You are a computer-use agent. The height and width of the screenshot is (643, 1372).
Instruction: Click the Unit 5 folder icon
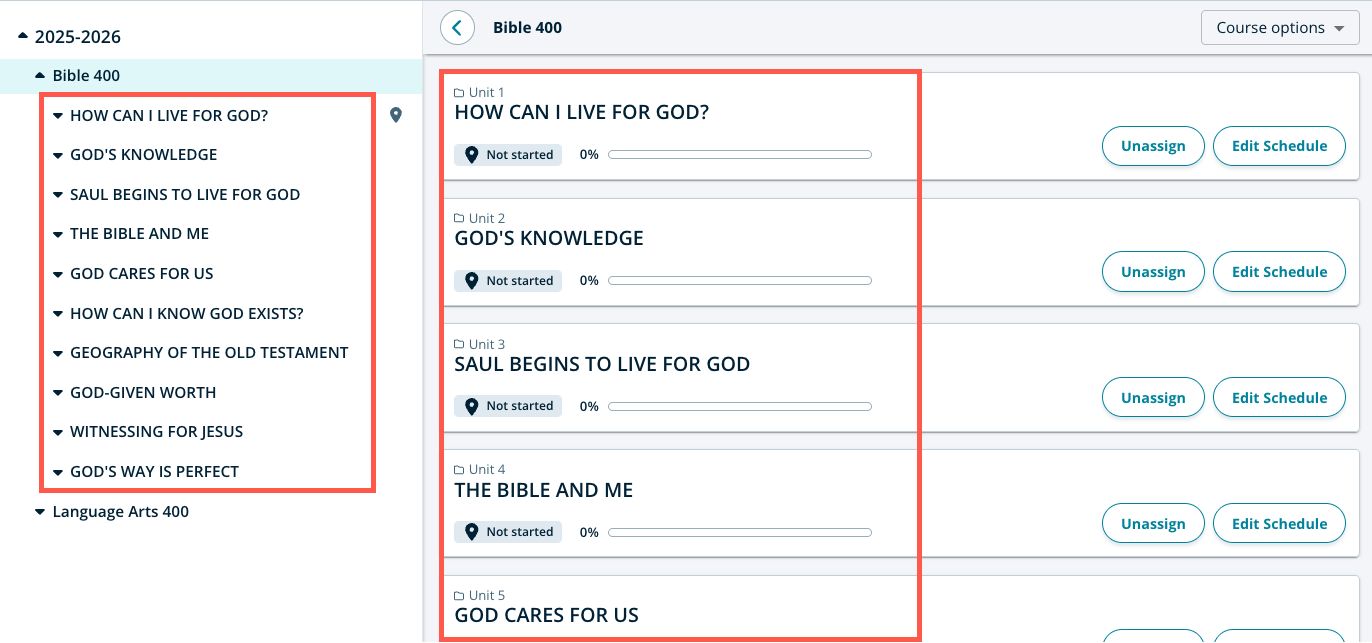pos(460,596)
